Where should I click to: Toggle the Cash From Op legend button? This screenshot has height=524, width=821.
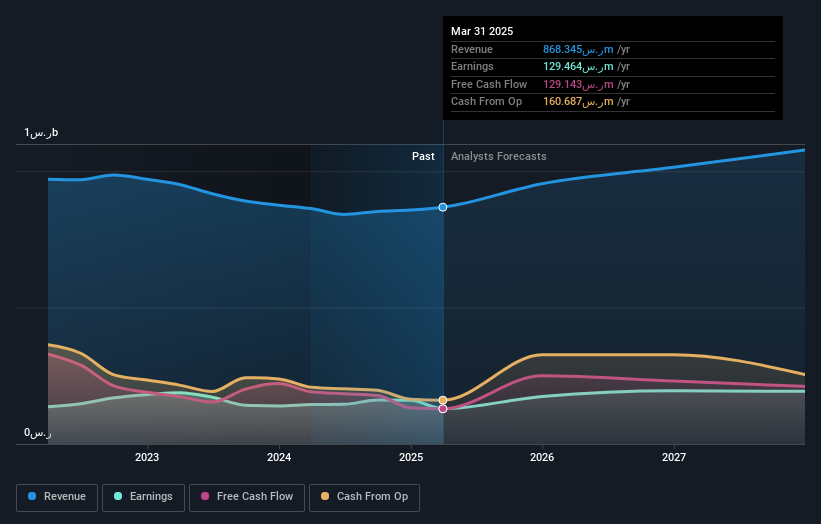(364, 497)
